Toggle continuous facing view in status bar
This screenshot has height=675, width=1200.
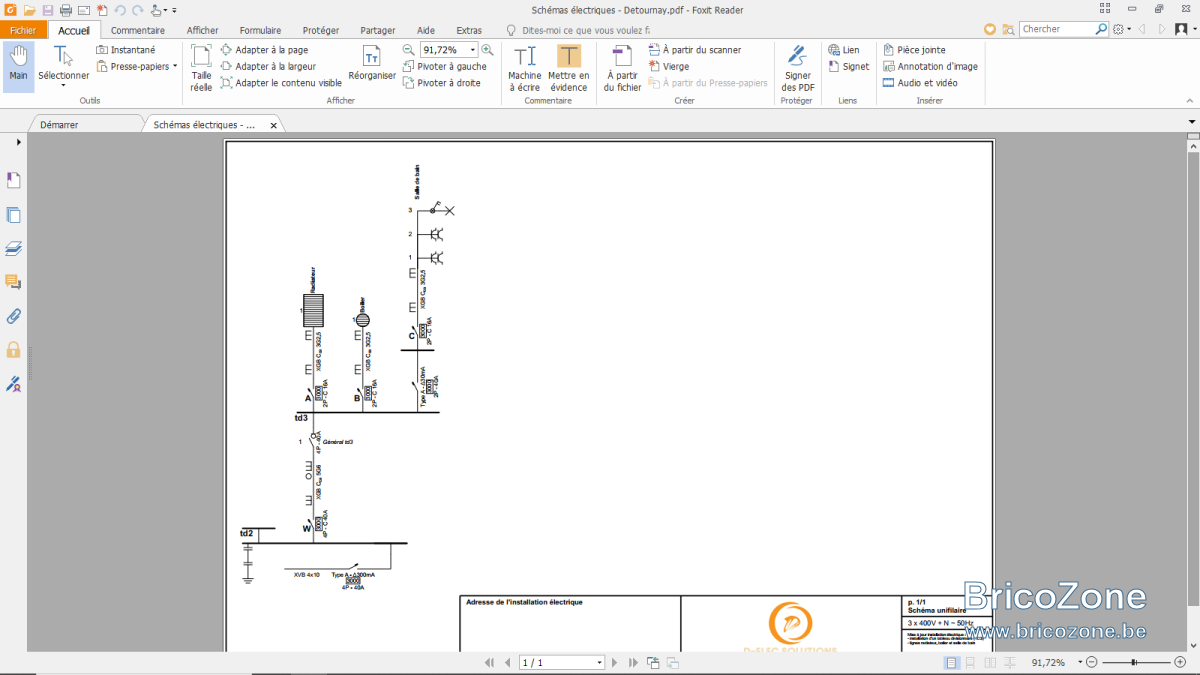(x=1008, y=663)
